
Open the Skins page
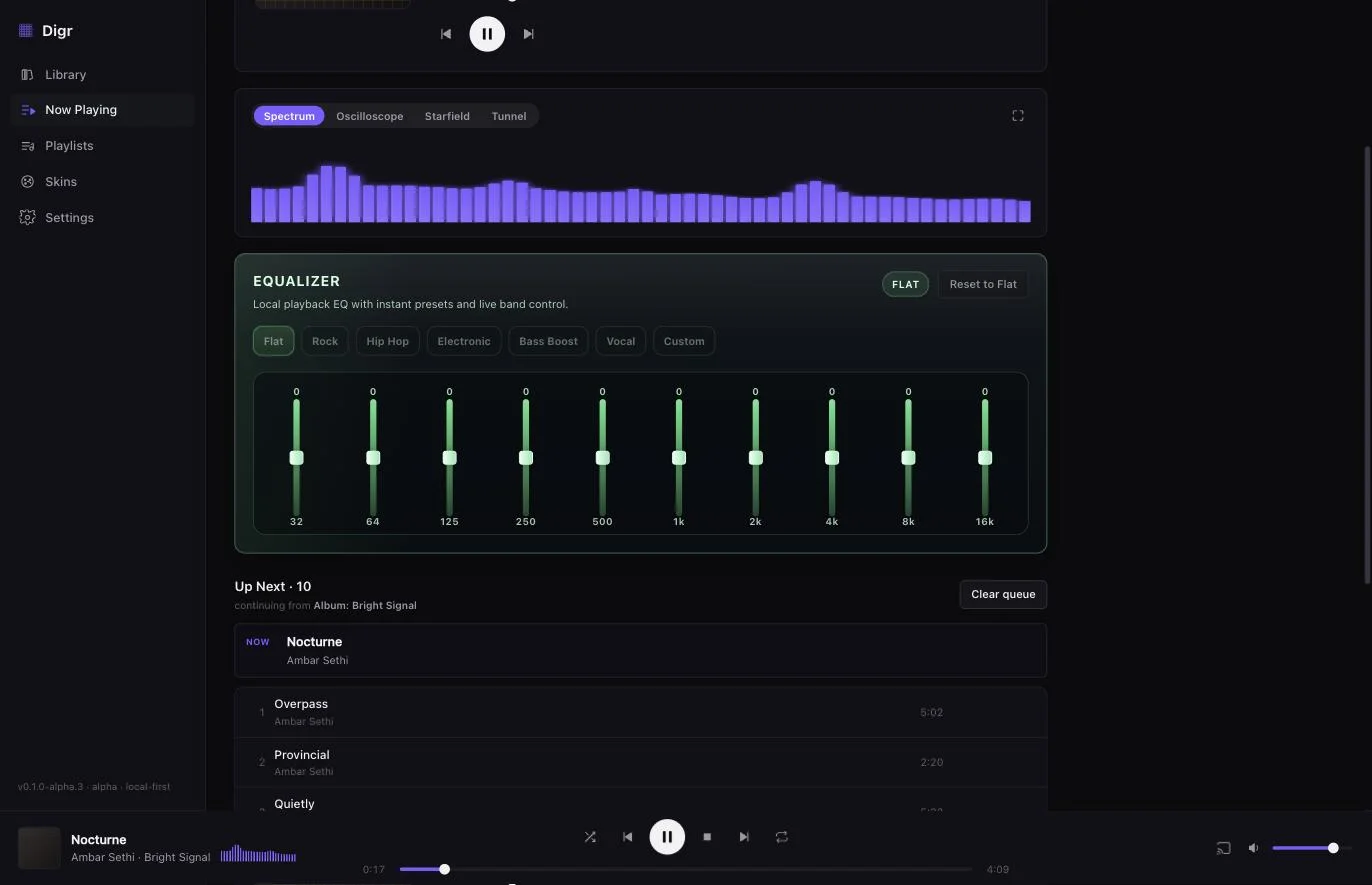(x=102, y=182)
